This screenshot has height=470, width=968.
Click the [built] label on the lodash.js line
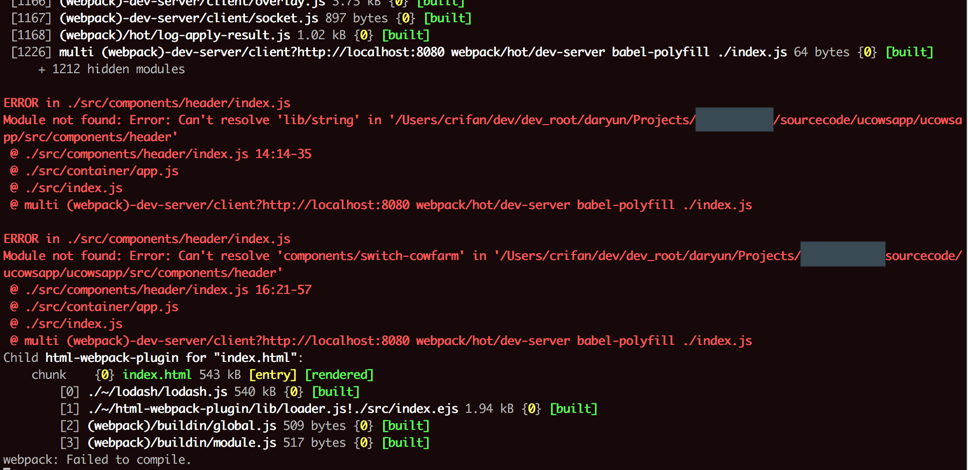click(335, 391)
